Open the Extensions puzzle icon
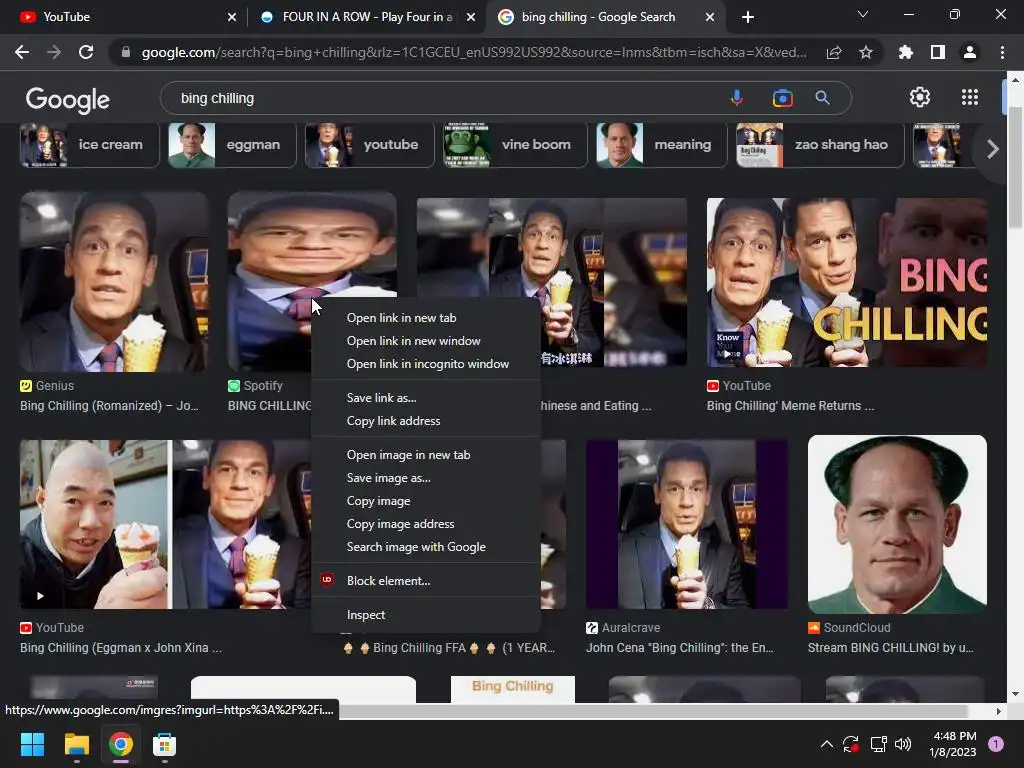 (x=905, y=52)
